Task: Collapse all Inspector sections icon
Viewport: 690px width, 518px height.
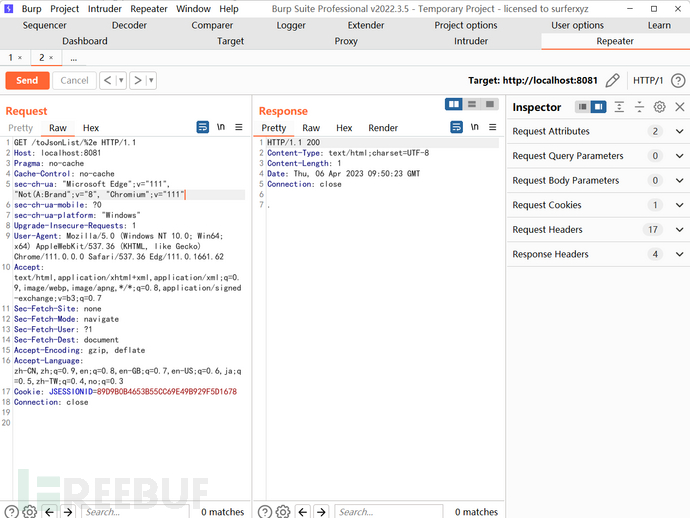Action: pyautogui.click(x=639, y=107)
